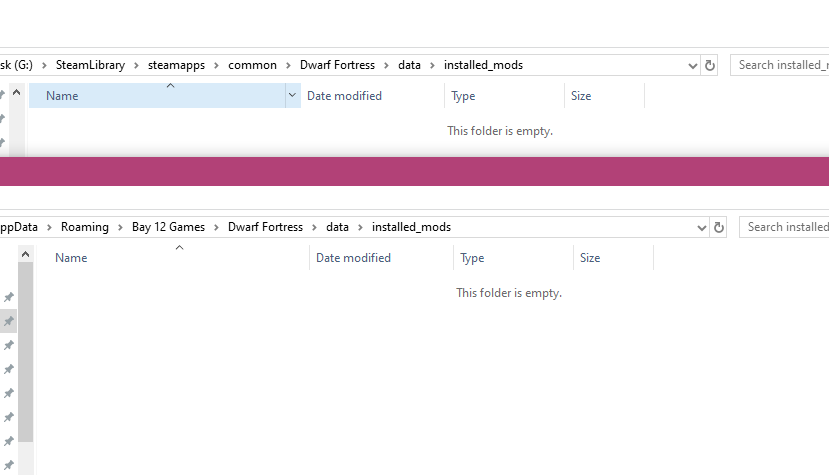Viewport: 829px width, 475px height.
Task: Refresh the bottom AppData installed_mods window
Action: [x=719, y=227]
